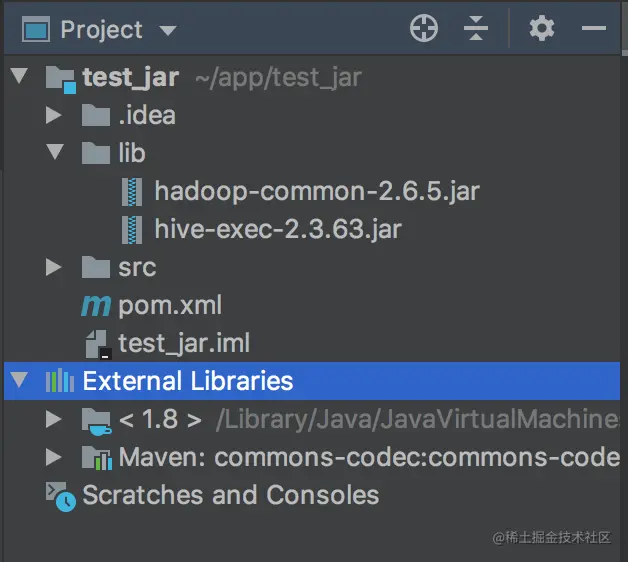628x562 pixels.
Task: Expand the src folder arrow
Action: point(54,267)
